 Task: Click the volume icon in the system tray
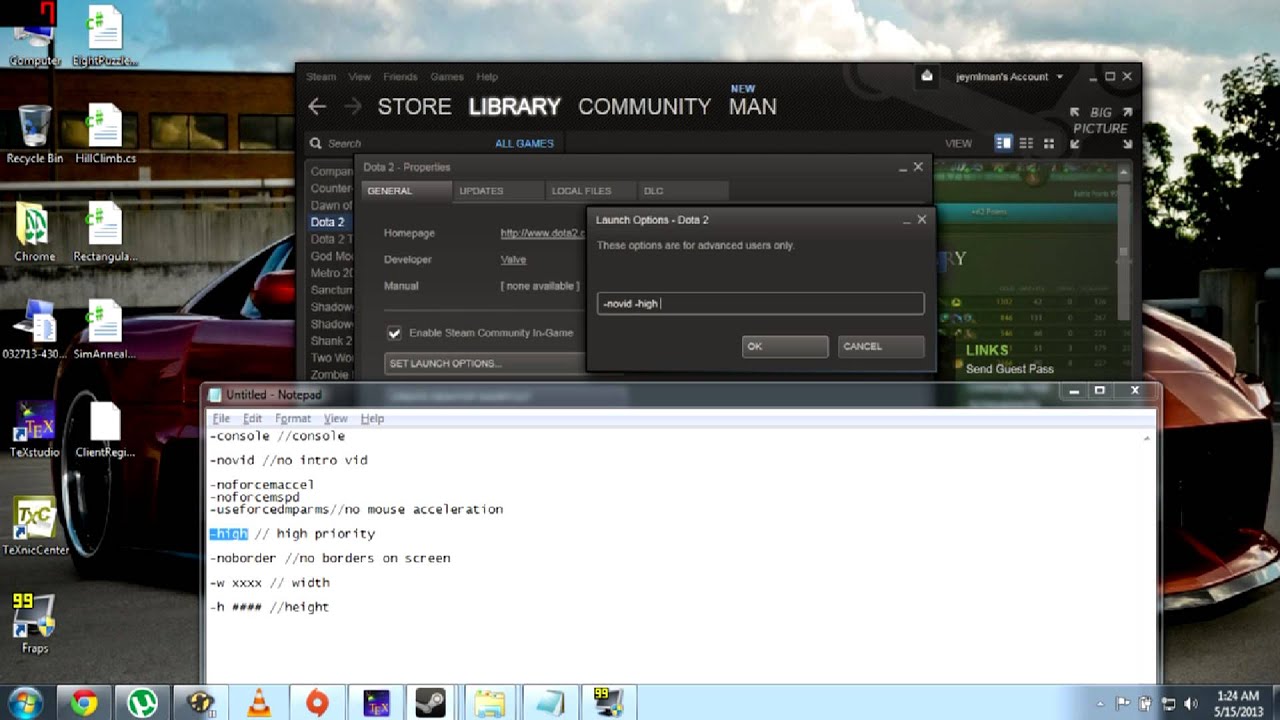pyautogui.click(x=1191, y=703)
